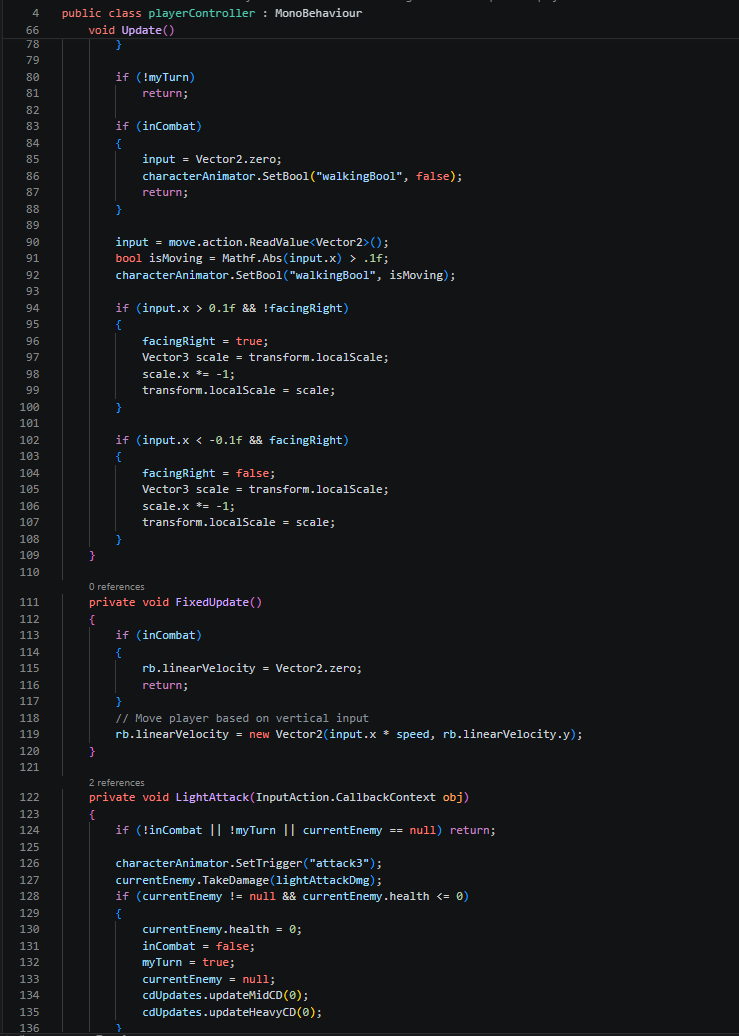
Task: Click line number 119 in the gutter
Action: (29, 735)
